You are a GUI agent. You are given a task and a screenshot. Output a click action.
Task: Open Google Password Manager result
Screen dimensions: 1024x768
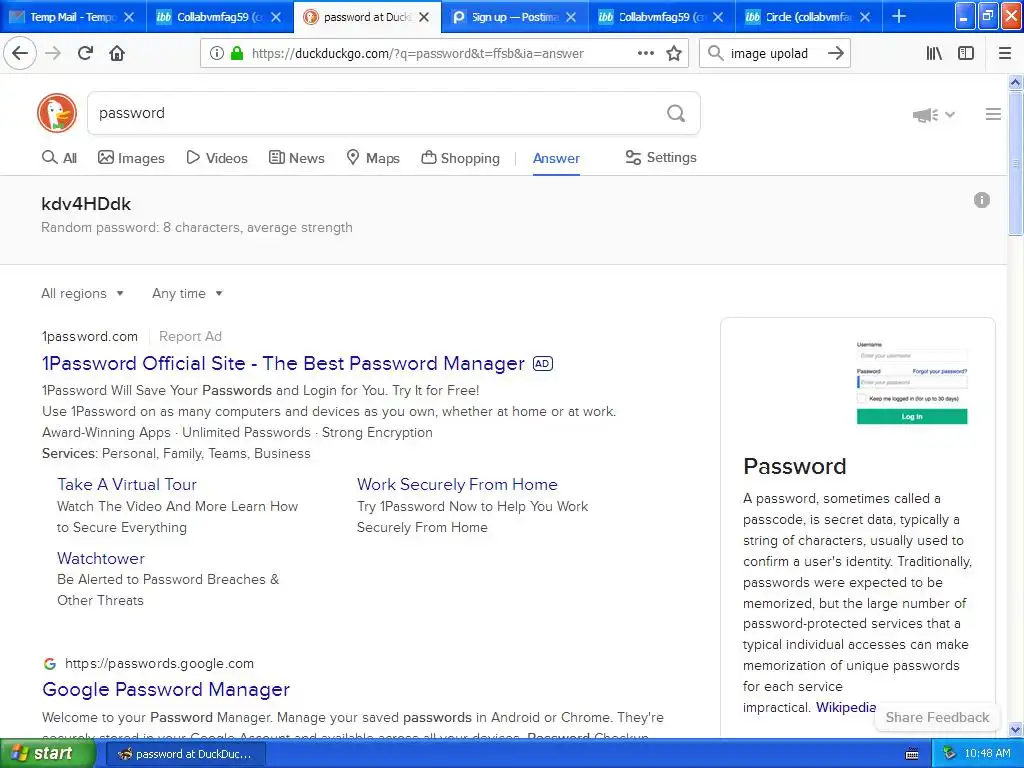click(166, 689)
